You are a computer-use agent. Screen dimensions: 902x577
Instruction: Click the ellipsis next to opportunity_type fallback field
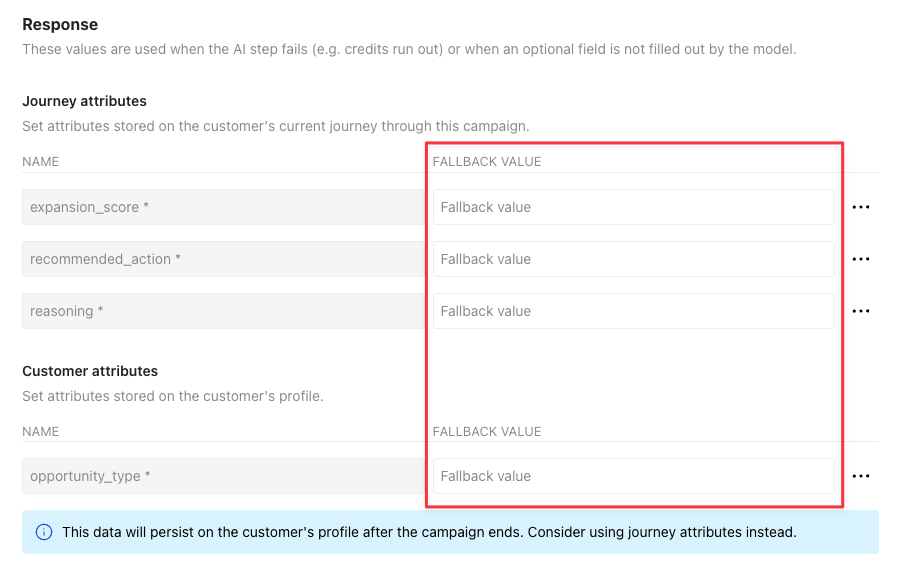click(861, 476)
